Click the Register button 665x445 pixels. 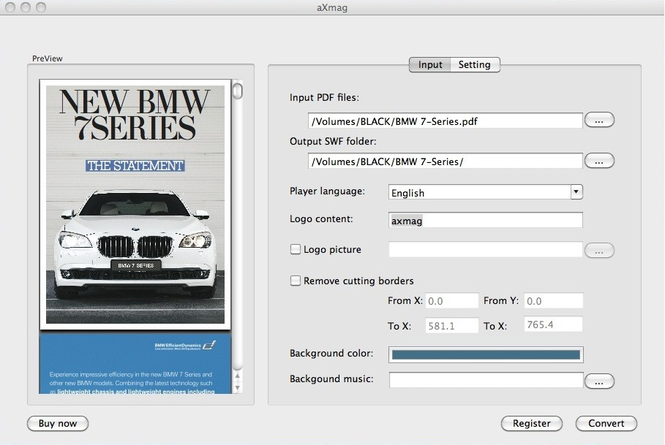click(532, 423)
